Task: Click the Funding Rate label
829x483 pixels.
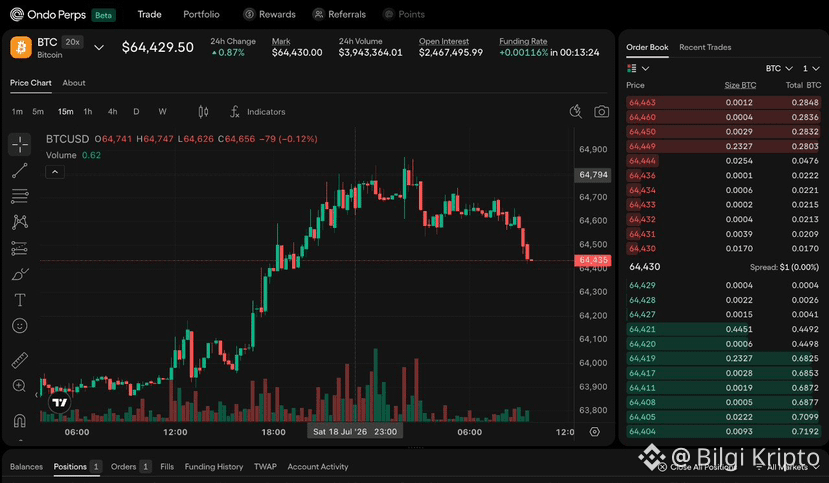Action: (523, 41)
